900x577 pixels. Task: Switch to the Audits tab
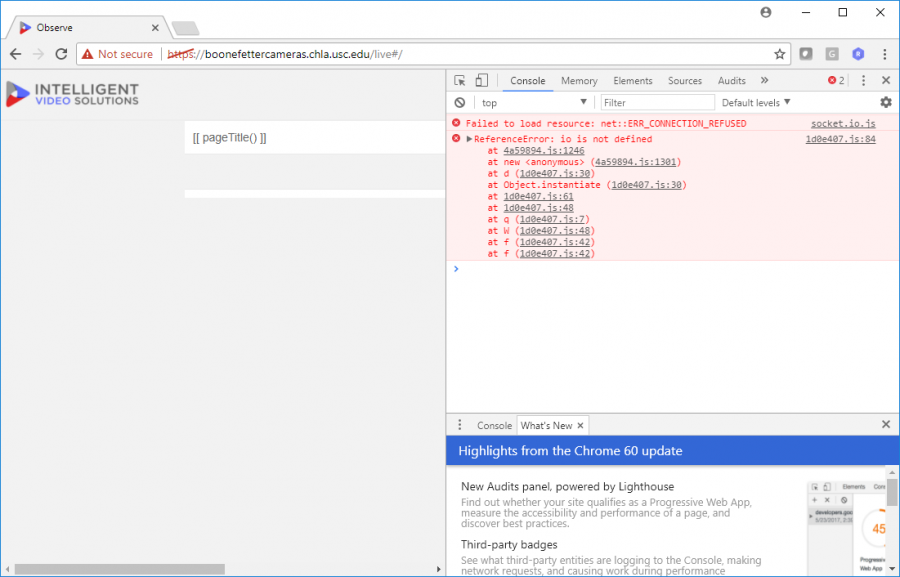click(x=731, y=81)
